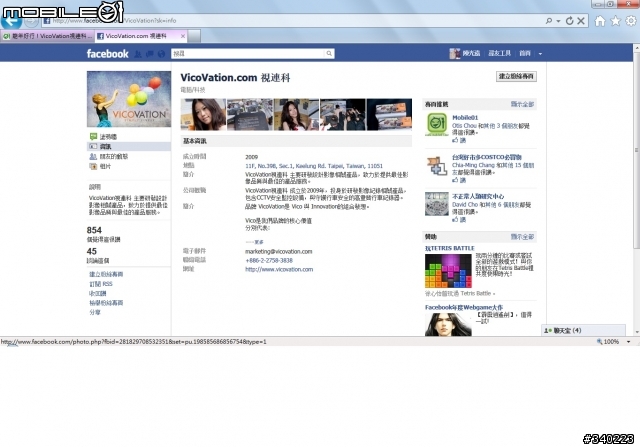Open the VicoVation page profile picture
Screen dimensions: 640x447
[x=129, y=99]
